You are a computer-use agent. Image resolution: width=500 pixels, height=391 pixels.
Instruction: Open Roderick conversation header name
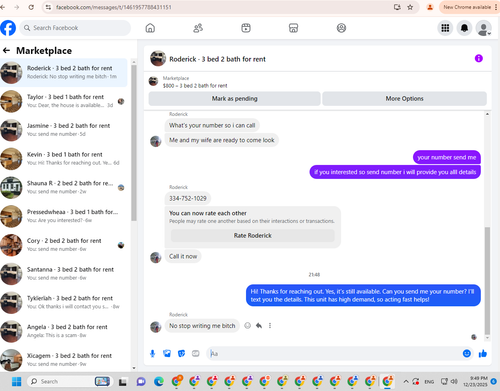coord(217,59)
